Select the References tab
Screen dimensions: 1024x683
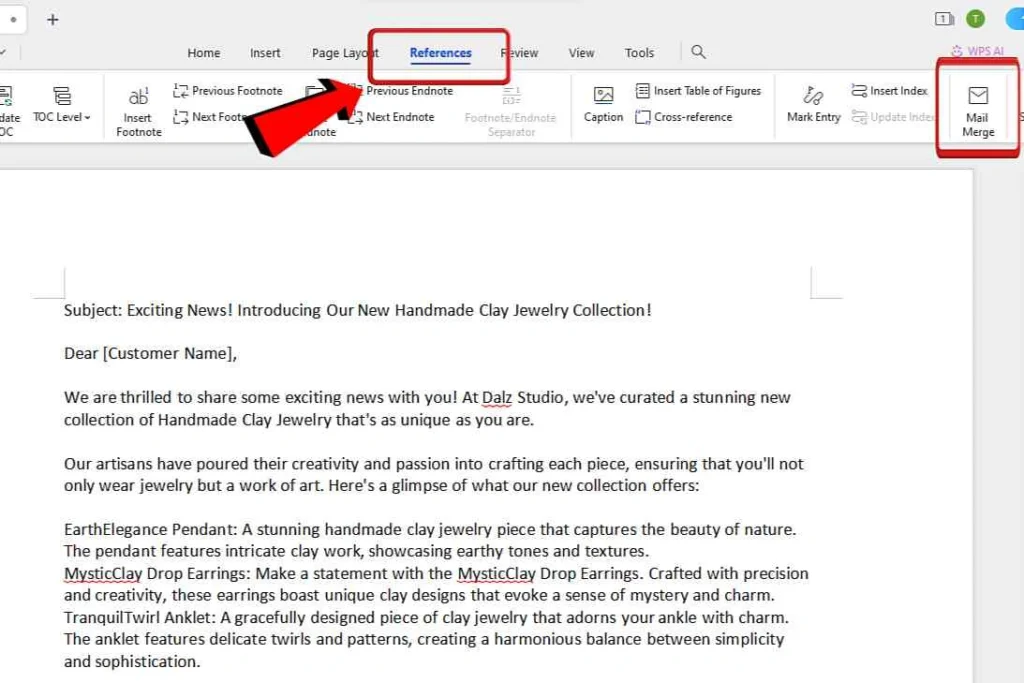point(440,53)
